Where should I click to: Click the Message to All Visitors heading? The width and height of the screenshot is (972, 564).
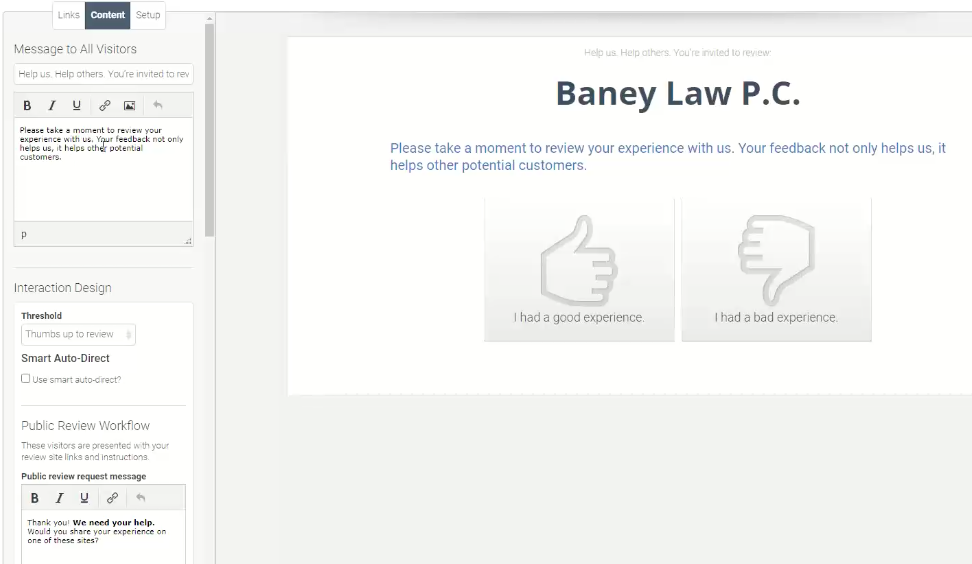pos(75,49)
